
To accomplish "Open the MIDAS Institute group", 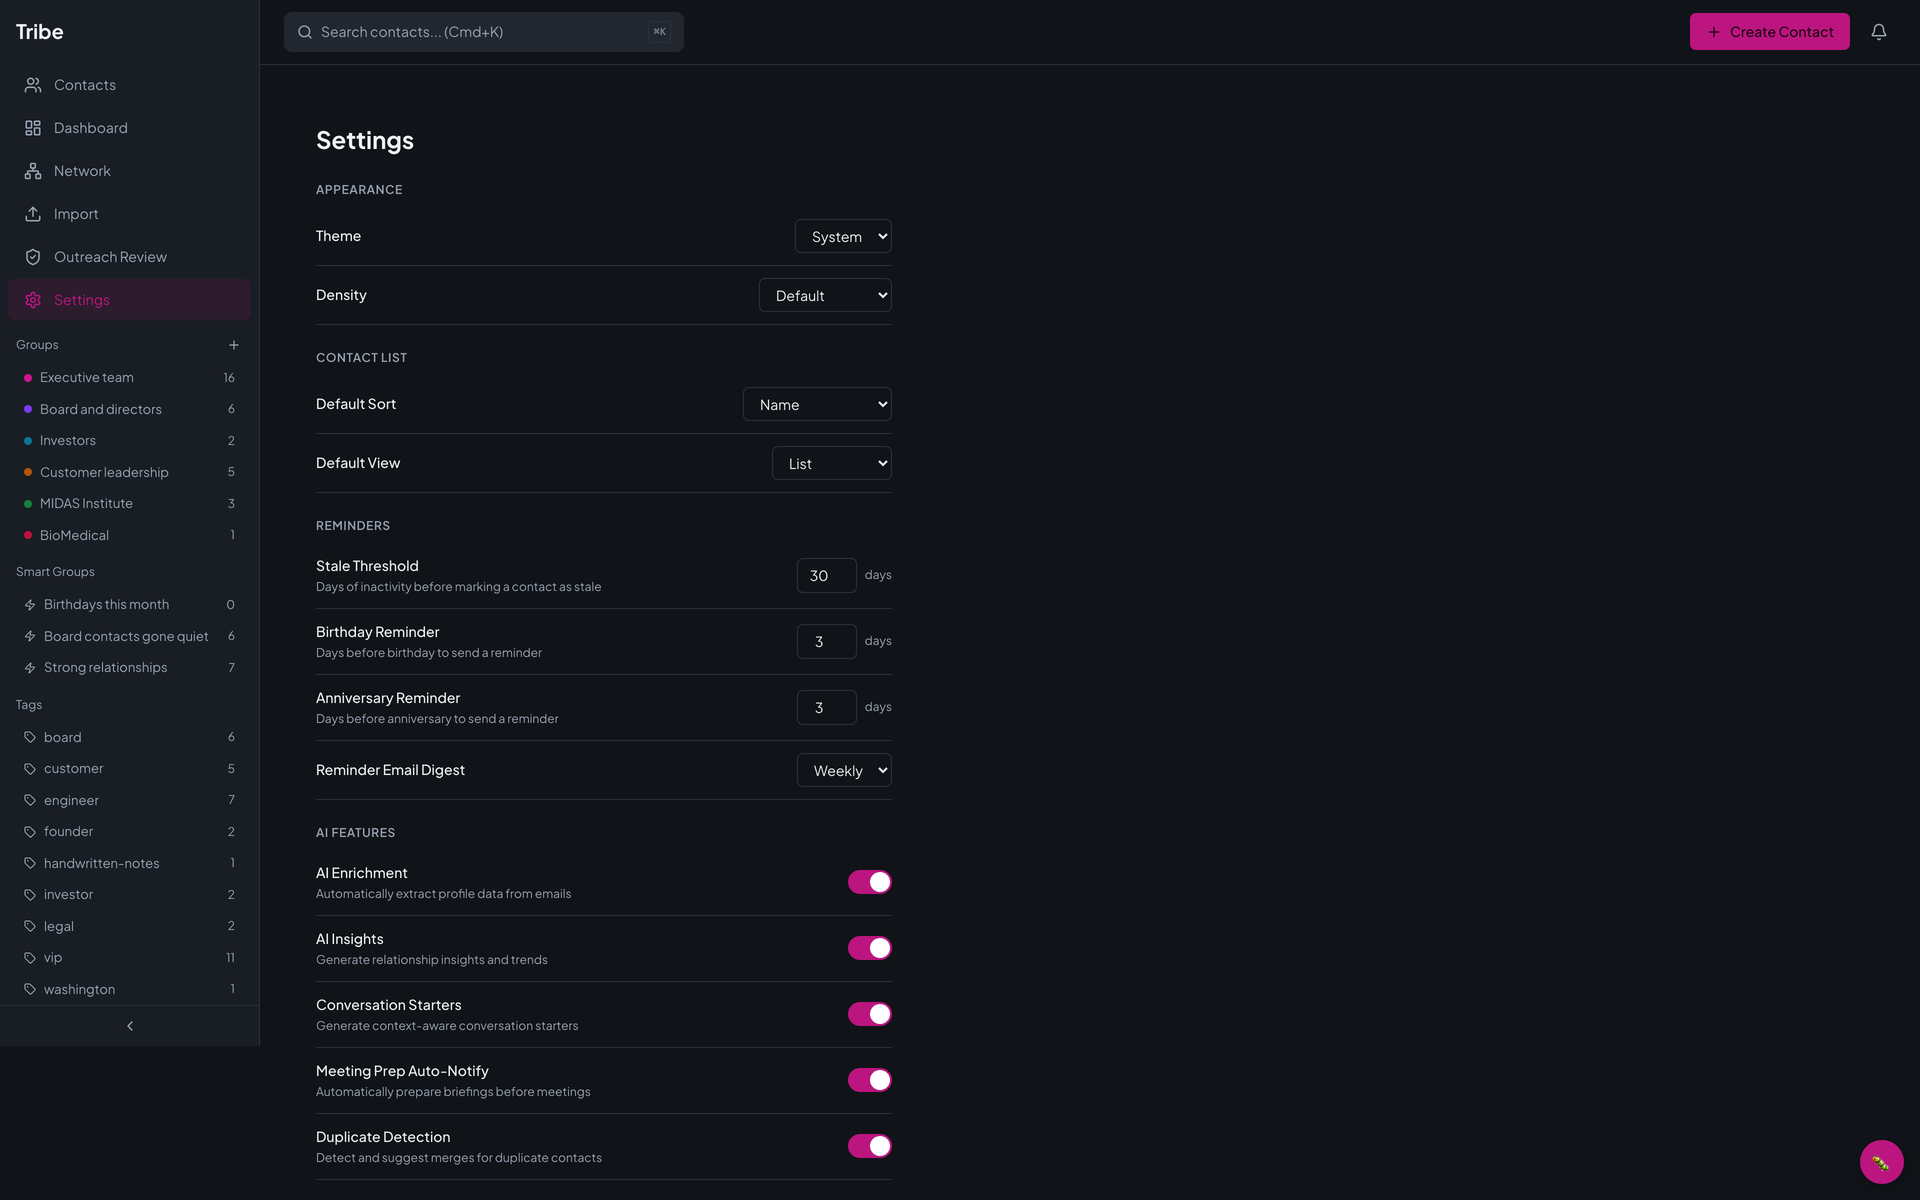I will (x=129, y=504).
